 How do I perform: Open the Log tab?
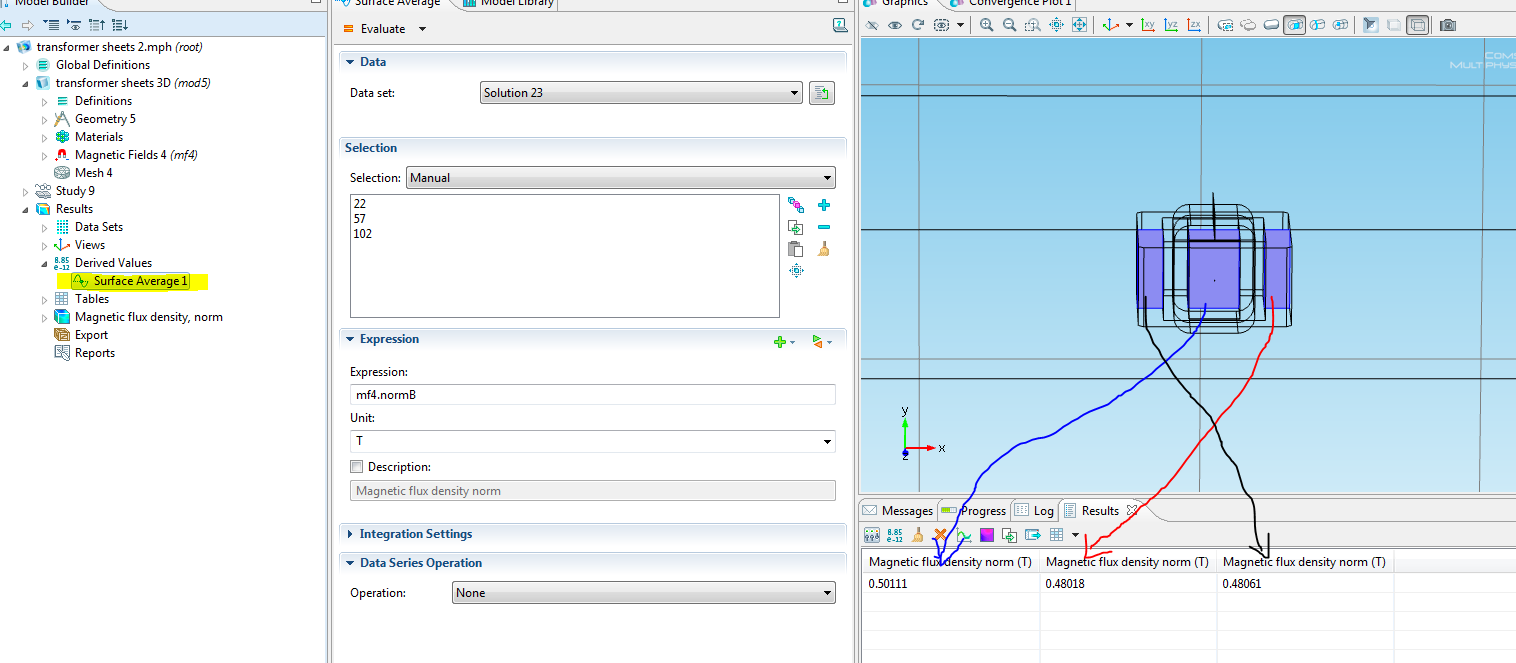[x=1035, y=511]
